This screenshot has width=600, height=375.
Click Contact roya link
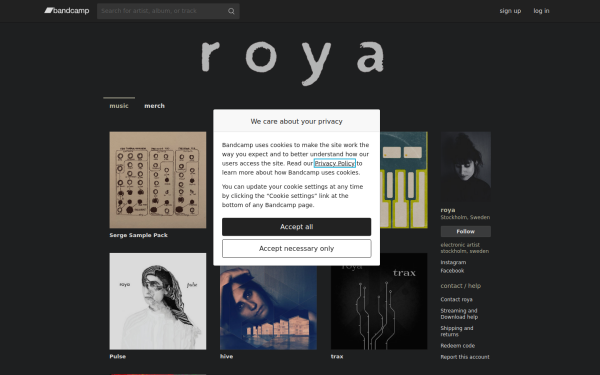(457, 299)
